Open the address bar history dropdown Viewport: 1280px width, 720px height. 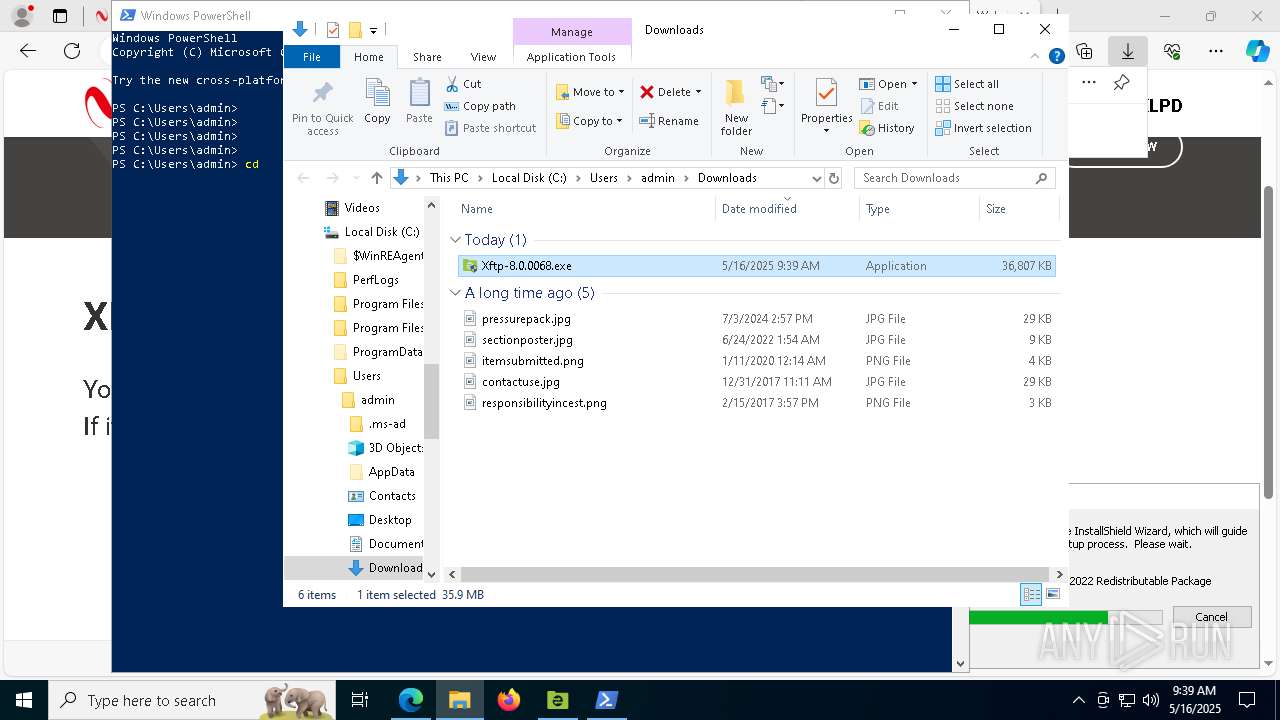pos(816,178)
